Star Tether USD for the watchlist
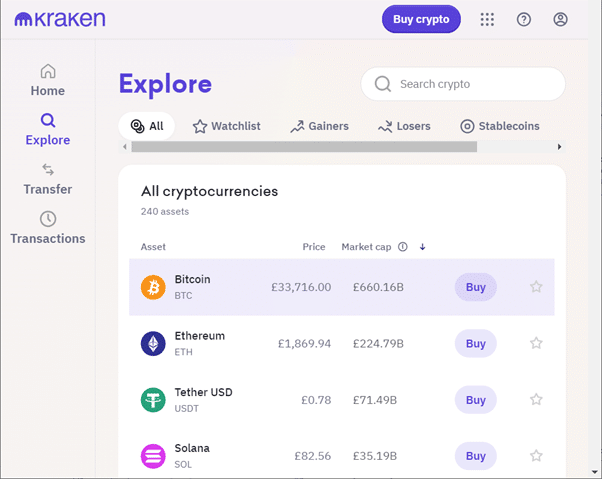This screenshot has width=602, height=479. (x=536, y=400)
